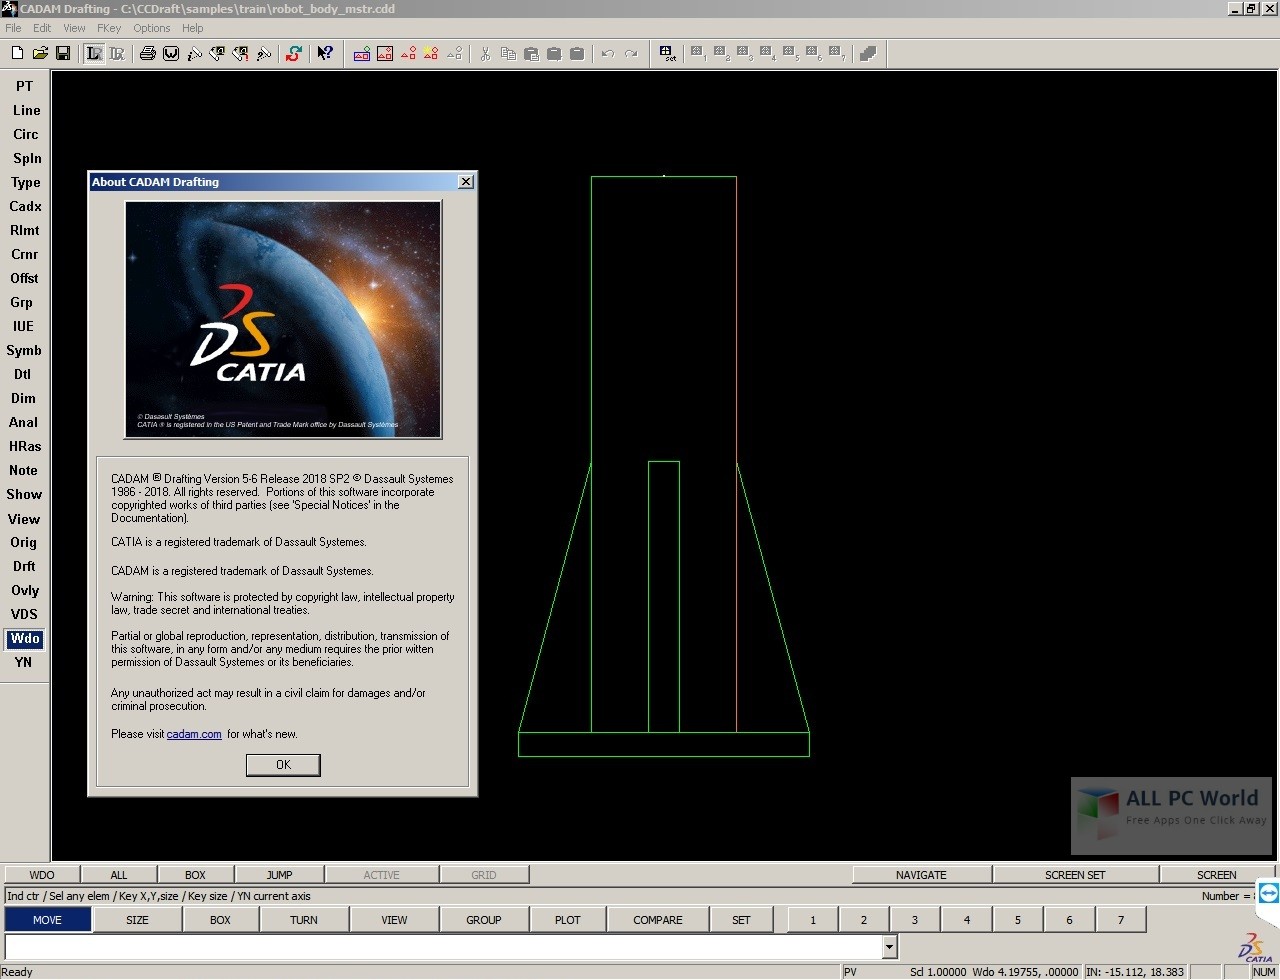Screen dimensions: 1280x980
Task: Open the File menu
Action: pos(13,28)
